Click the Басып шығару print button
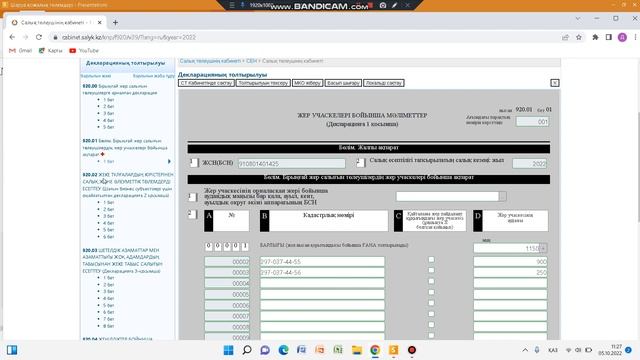Viewport: 640px width, 360px height. pyautogui.click(x=343, y=83)
